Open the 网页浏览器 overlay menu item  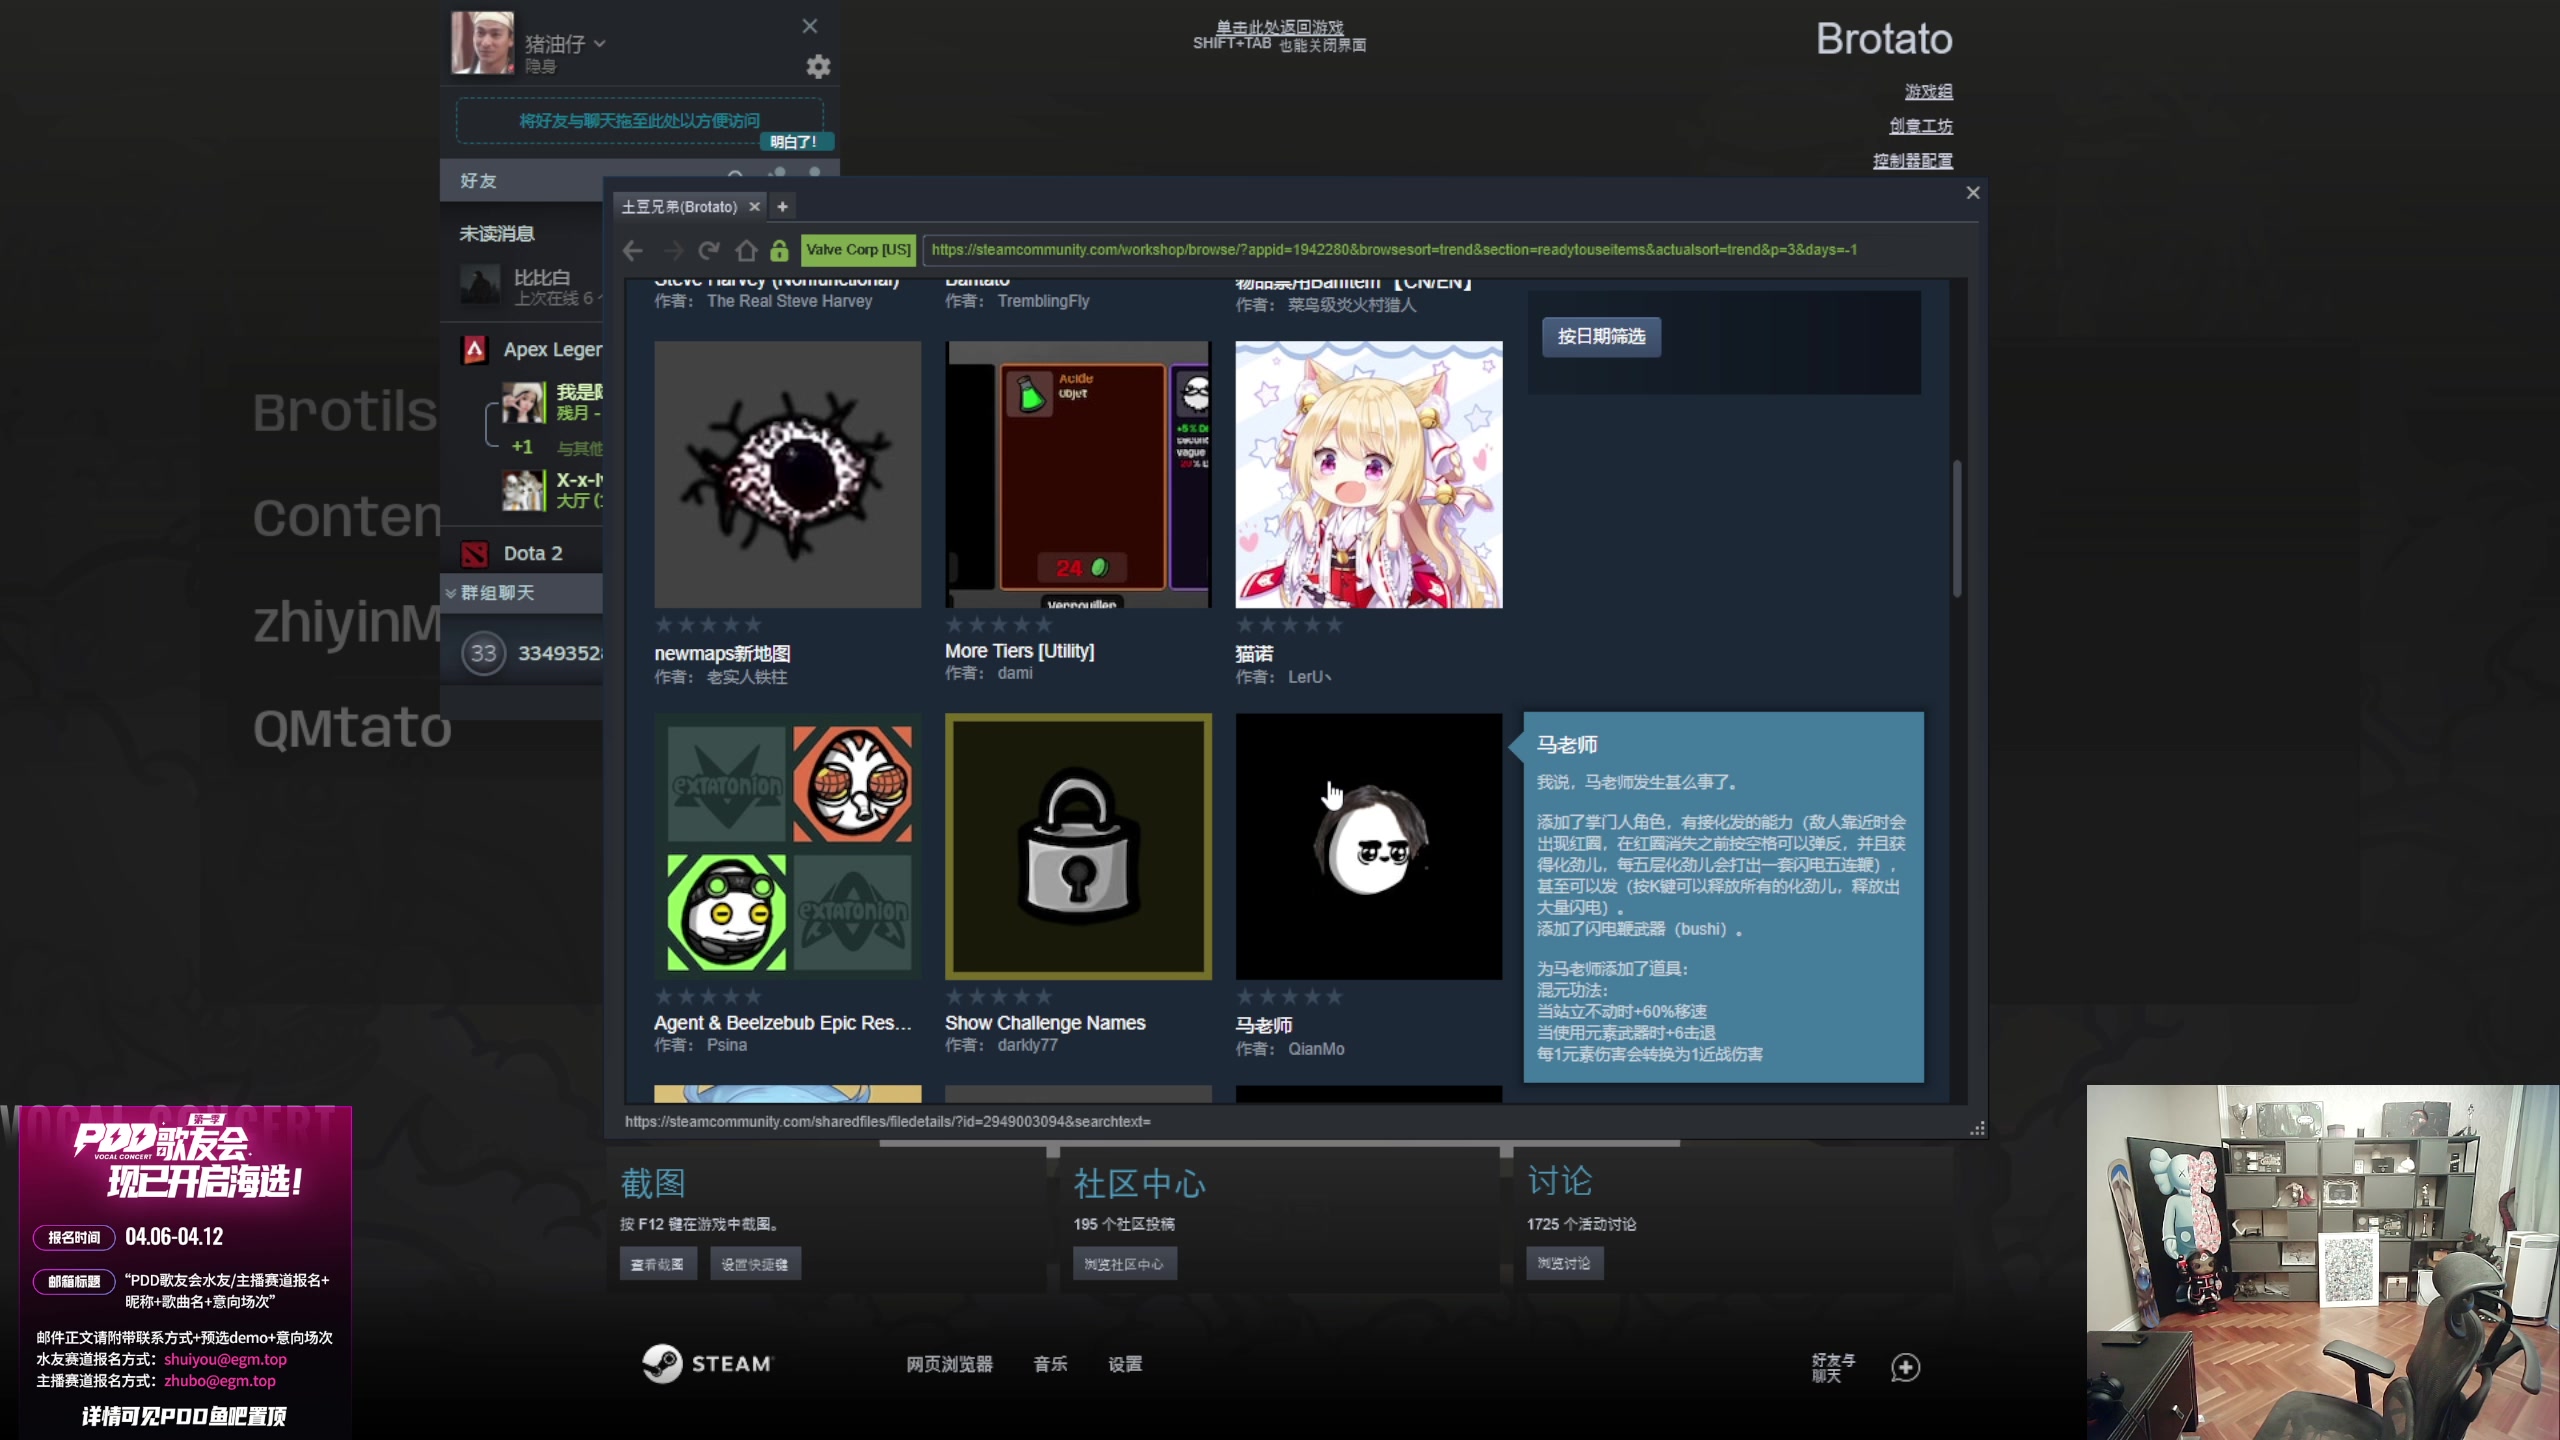(949, 1364)
